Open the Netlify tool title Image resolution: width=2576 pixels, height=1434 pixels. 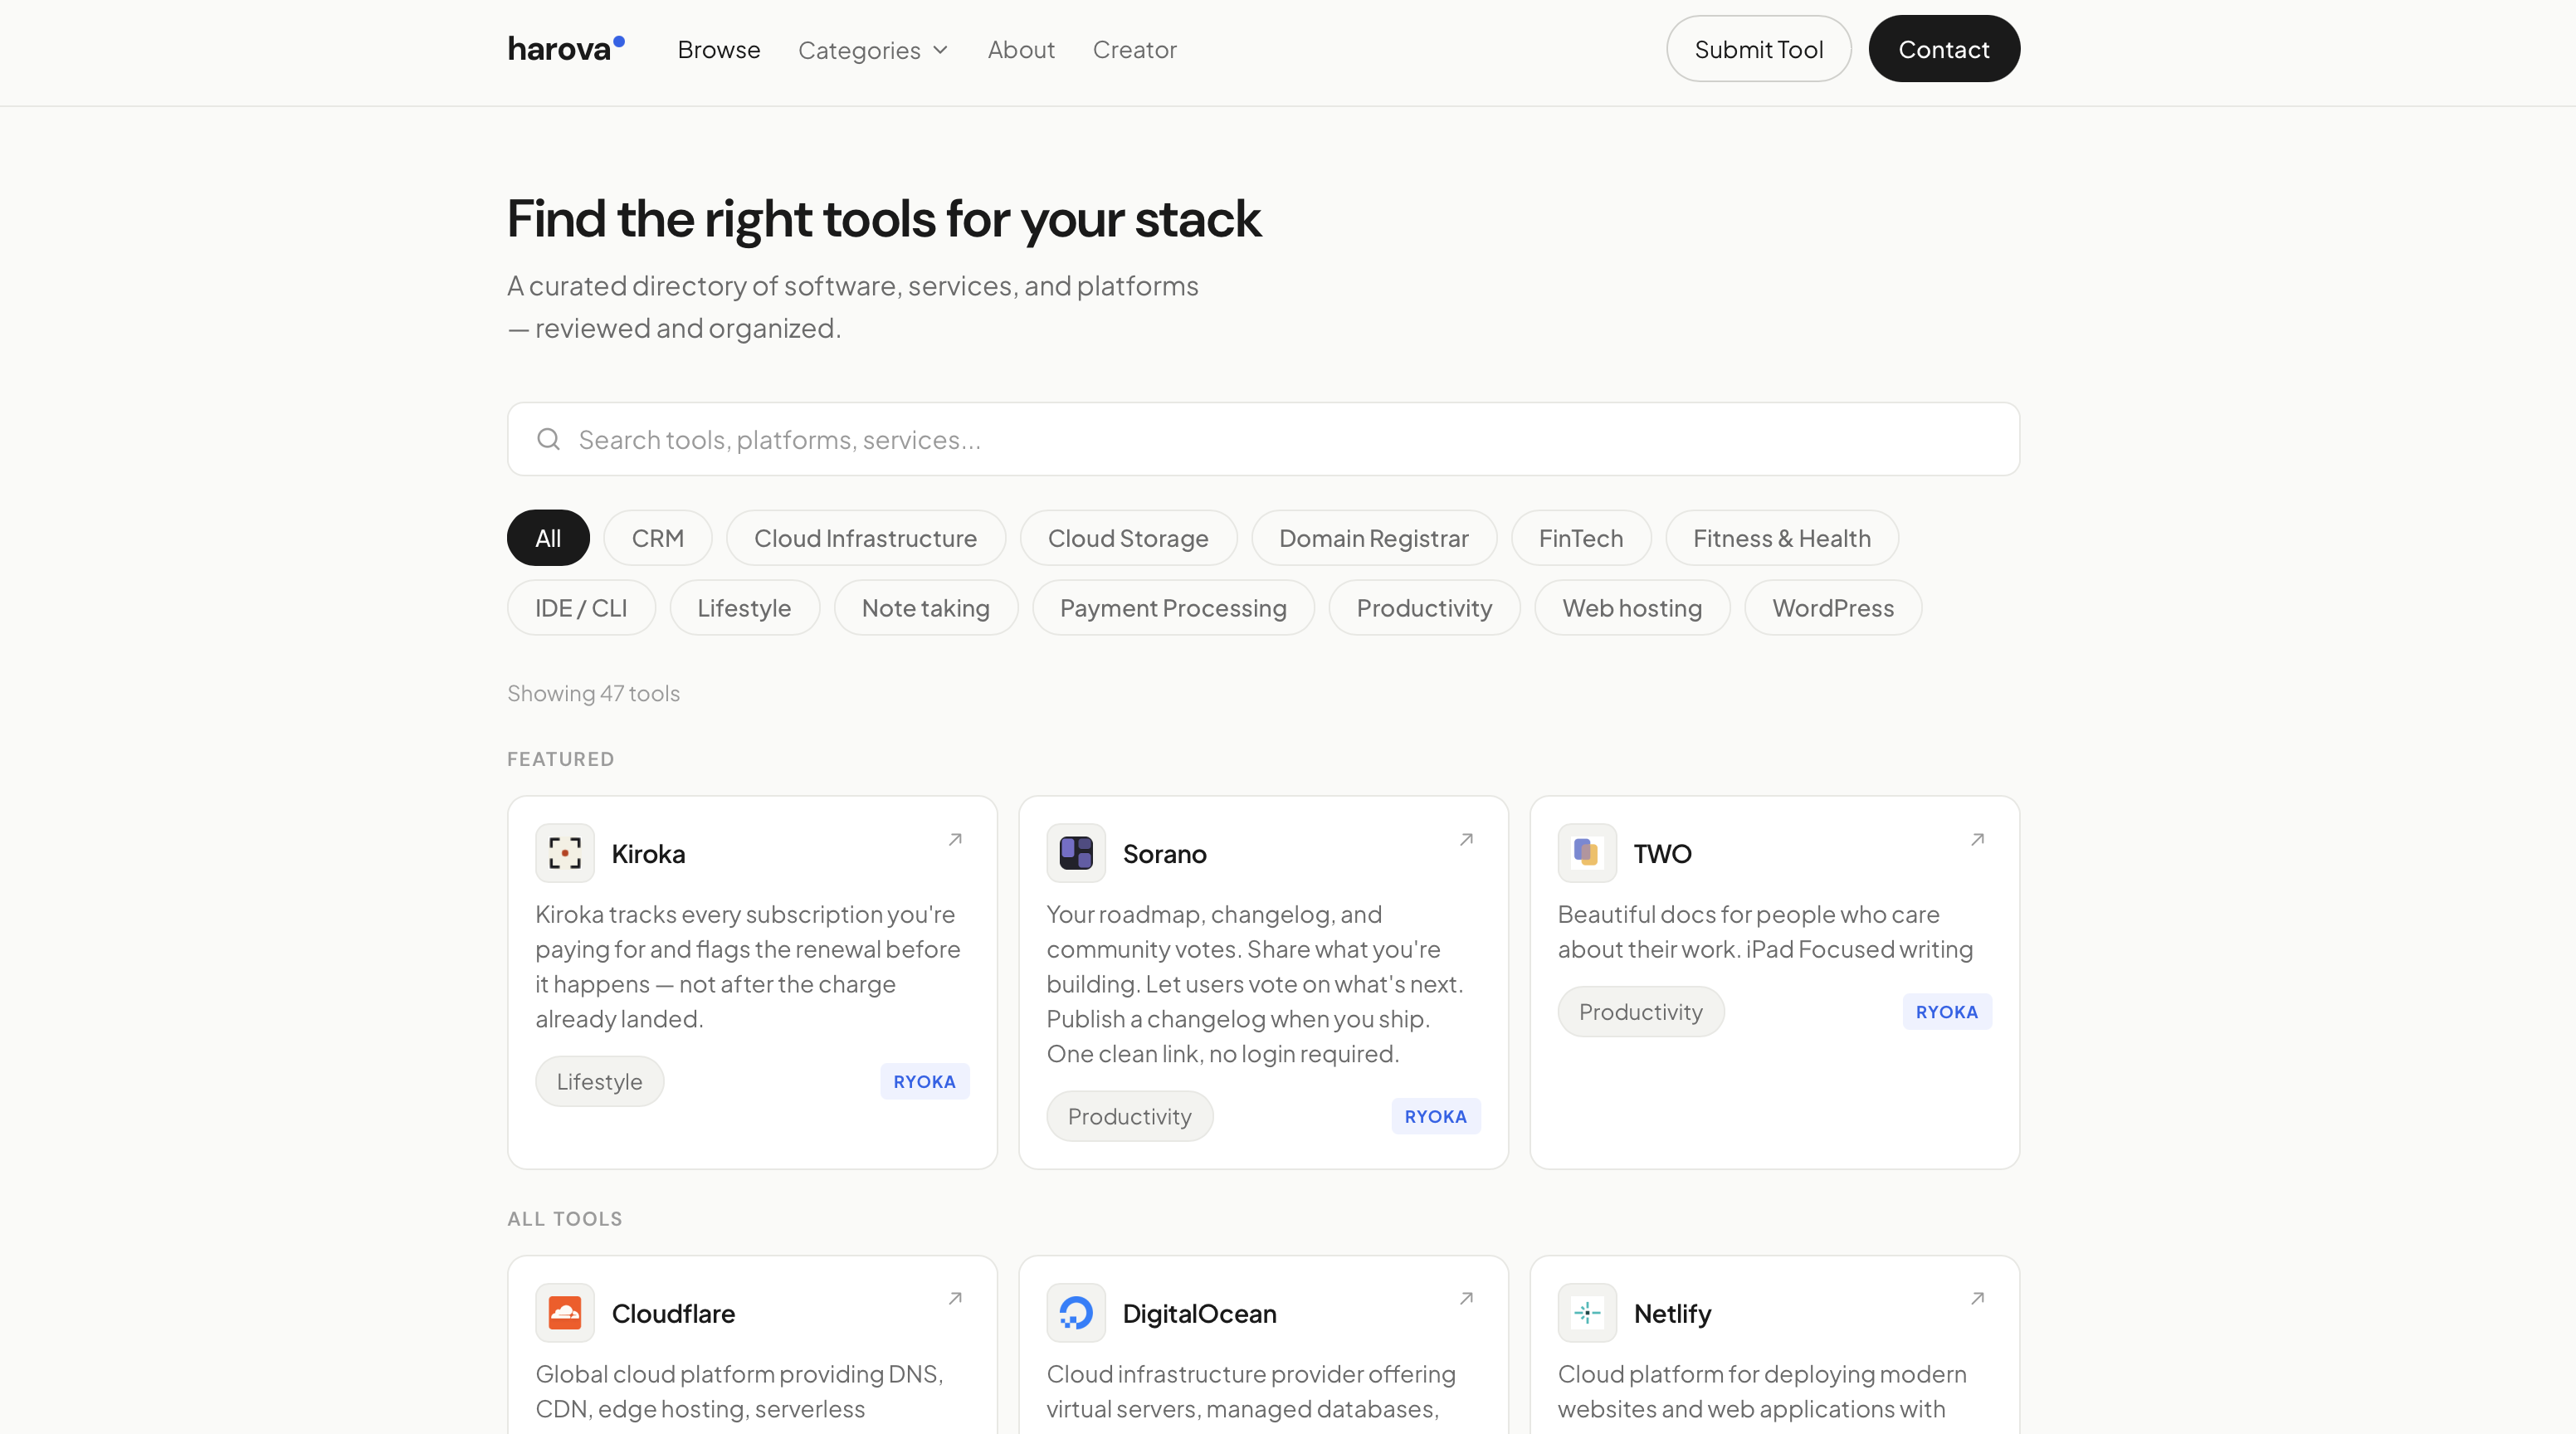click(1672, 1314)
